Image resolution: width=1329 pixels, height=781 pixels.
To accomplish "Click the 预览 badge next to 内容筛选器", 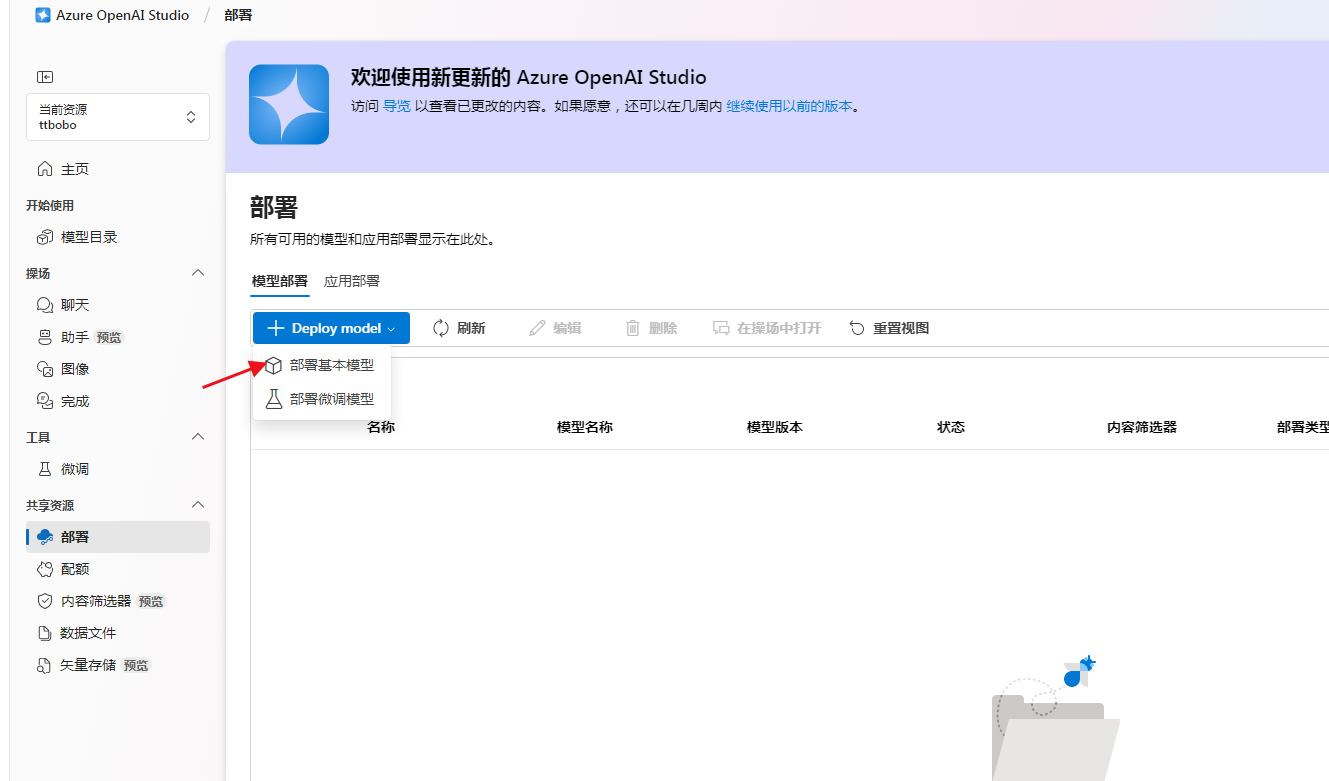I will [151, 602].
